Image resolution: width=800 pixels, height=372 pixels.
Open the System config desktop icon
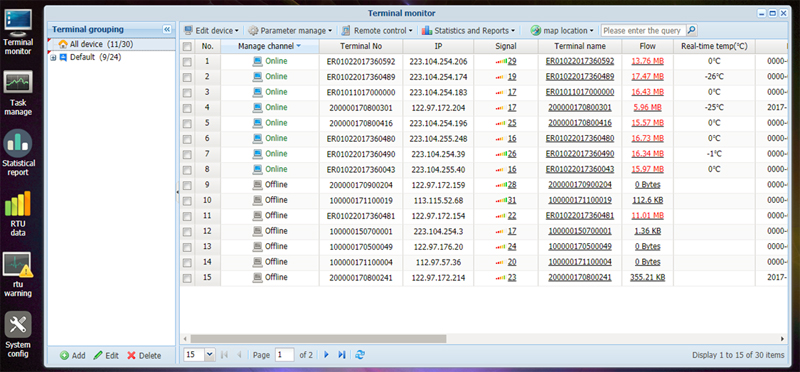pos(18,335)
